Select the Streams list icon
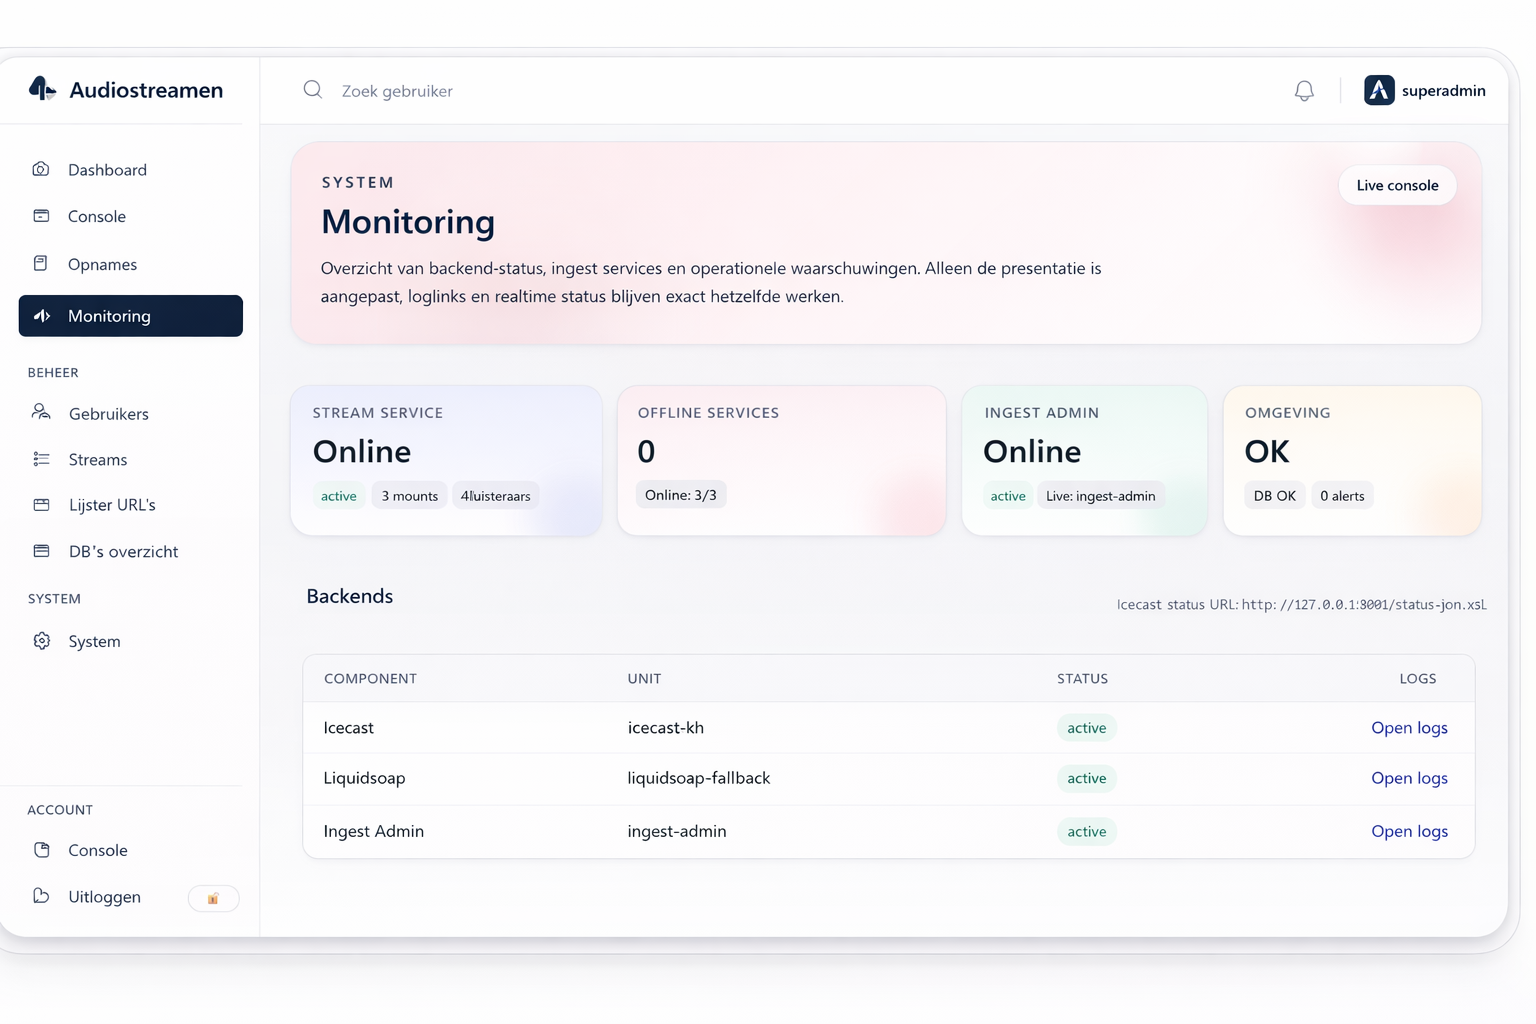Image resolution: width=1536 pixels, height=1024 pixels. tap(41, 459)
